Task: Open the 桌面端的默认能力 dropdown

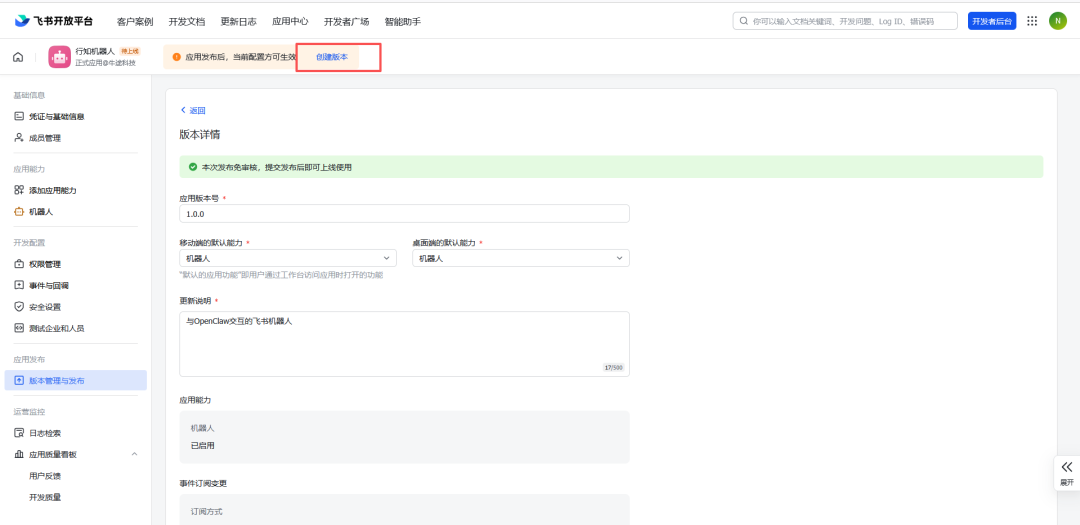Action: 521,258
